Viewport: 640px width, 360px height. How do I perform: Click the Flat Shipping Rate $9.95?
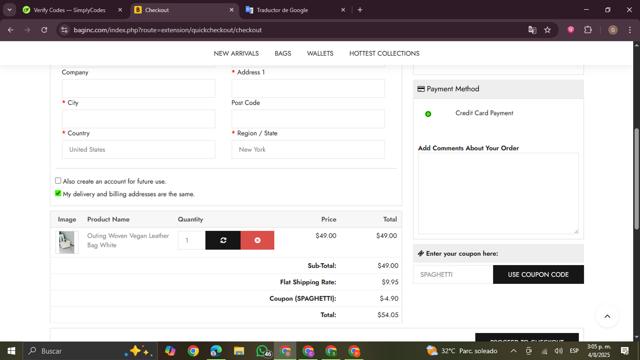click(390, 282)
